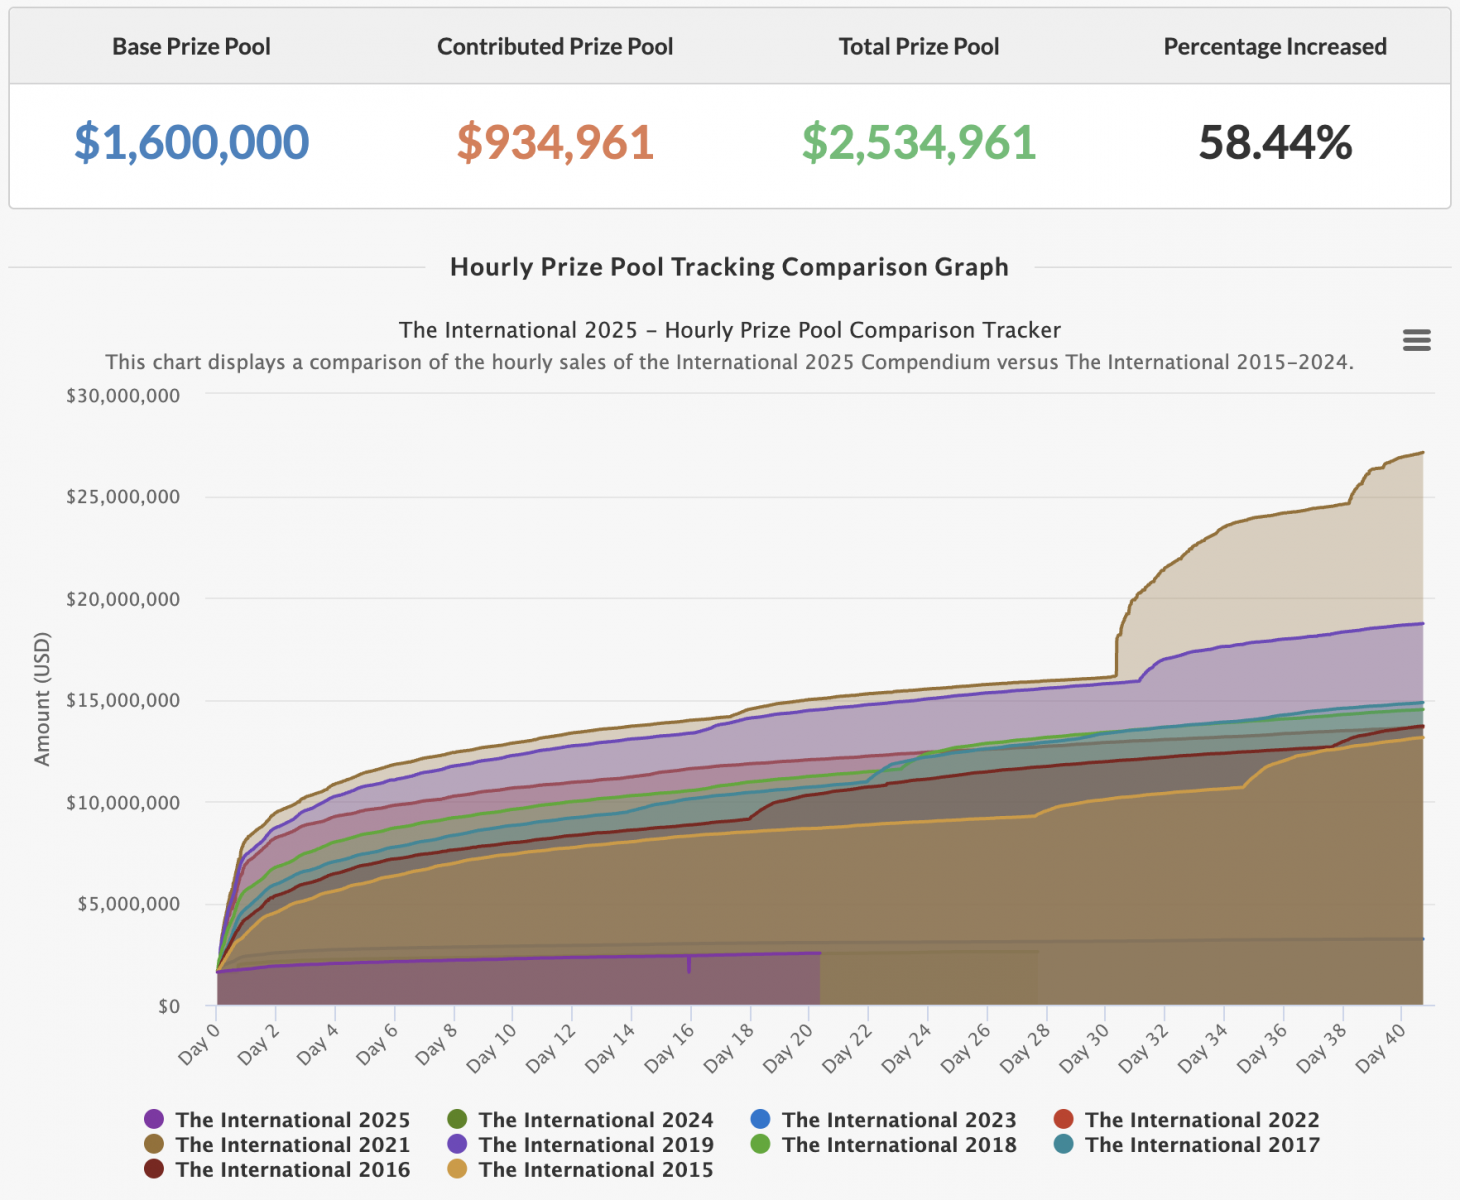Screen dimensions: 1460x1200
Task: Click the Total Prize Pool header
Action: point(919,47)
